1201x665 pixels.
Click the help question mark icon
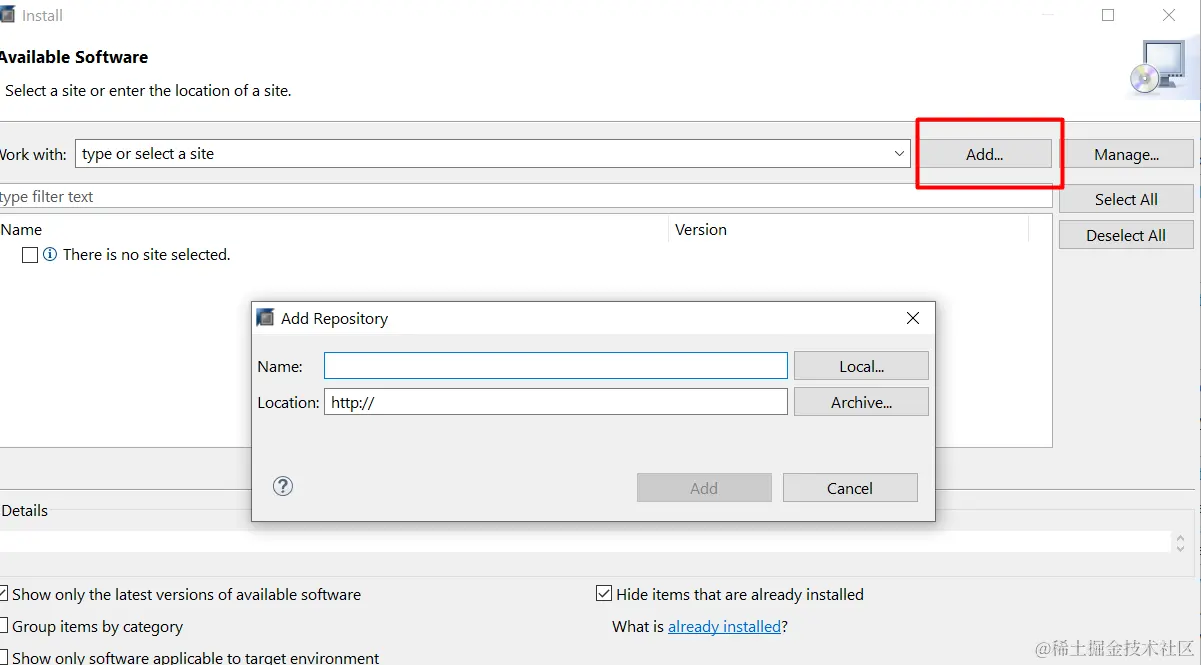(x=283, y=486)
